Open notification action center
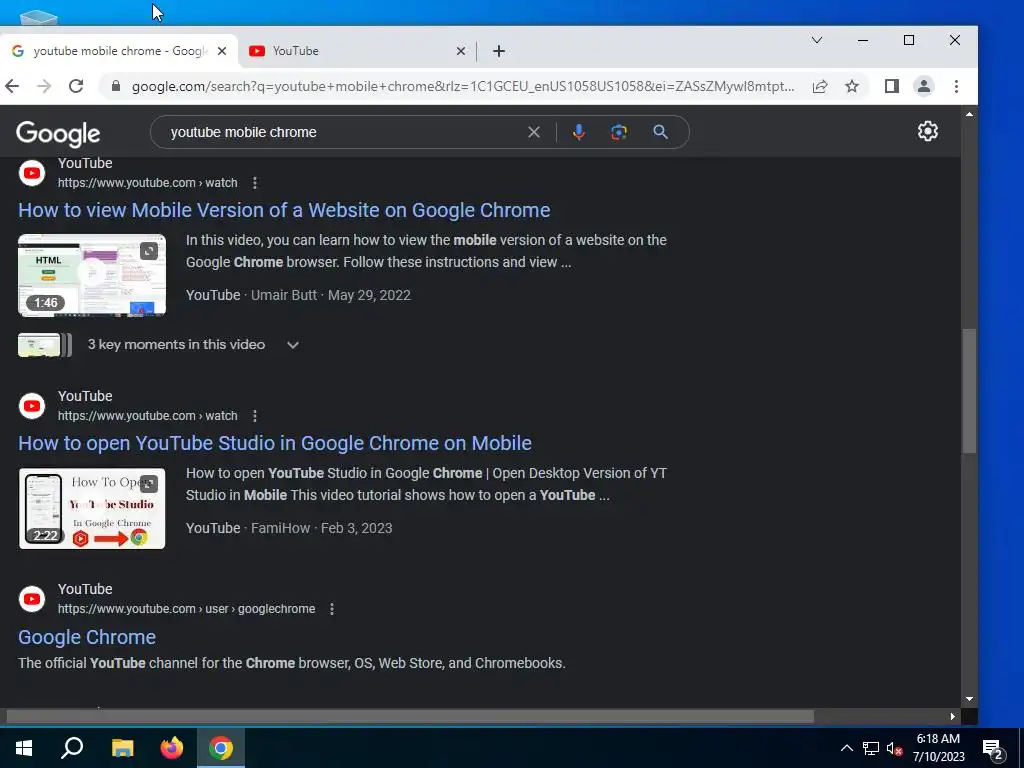This screenshot has width=1024, height=768. [x=993, y=750]
